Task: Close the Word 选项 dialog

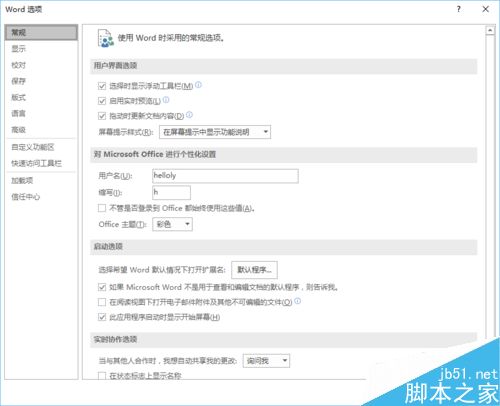Action: tap(486, 9)
